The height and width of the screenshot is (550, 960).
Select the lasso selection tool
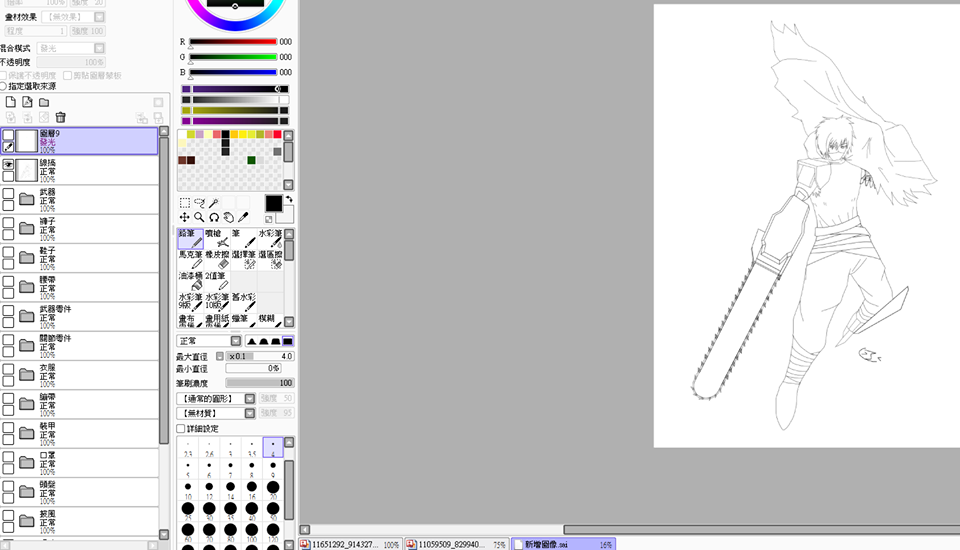pyautogui.click(x=199, y=203)
